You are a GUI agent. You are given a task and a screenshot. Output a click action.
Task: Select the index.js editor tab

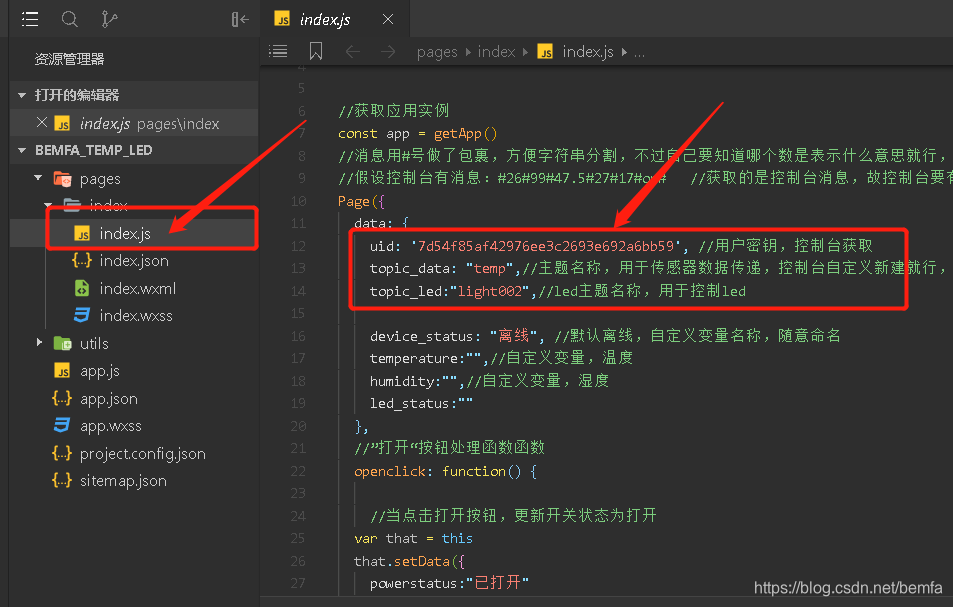pos(335,19)
